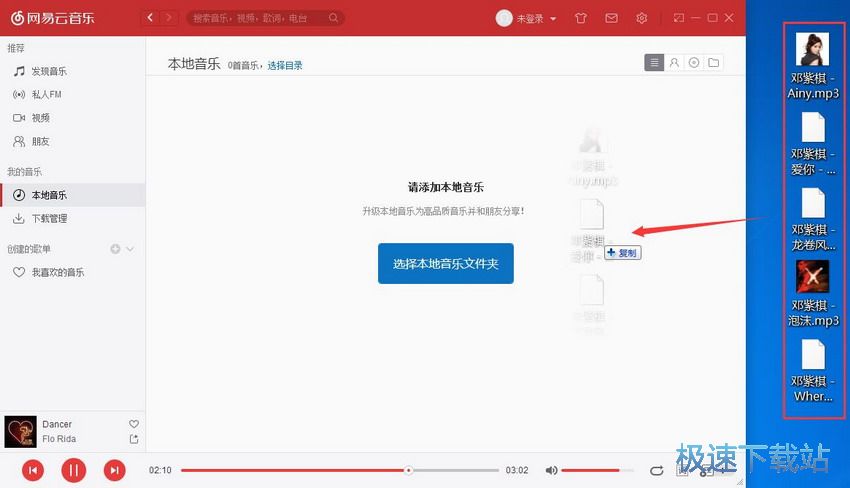Select desktop file 邓紫棋 - 龙卷风
The image size is (850, 488).
click(x=813, y=220)
